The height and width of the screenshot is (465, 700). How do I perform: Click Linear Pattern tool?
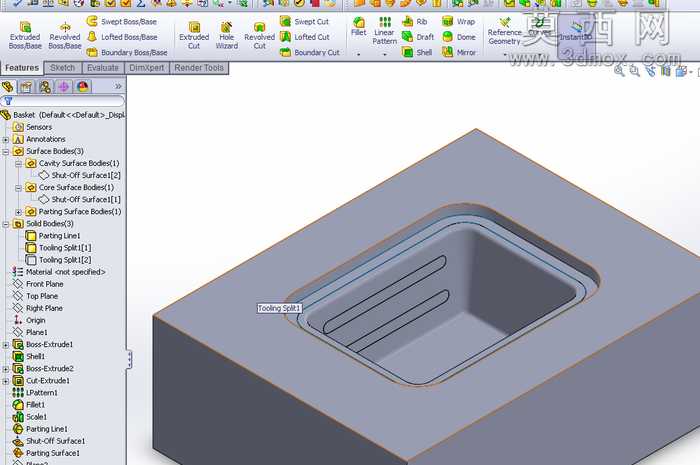(x=384, y=31)
